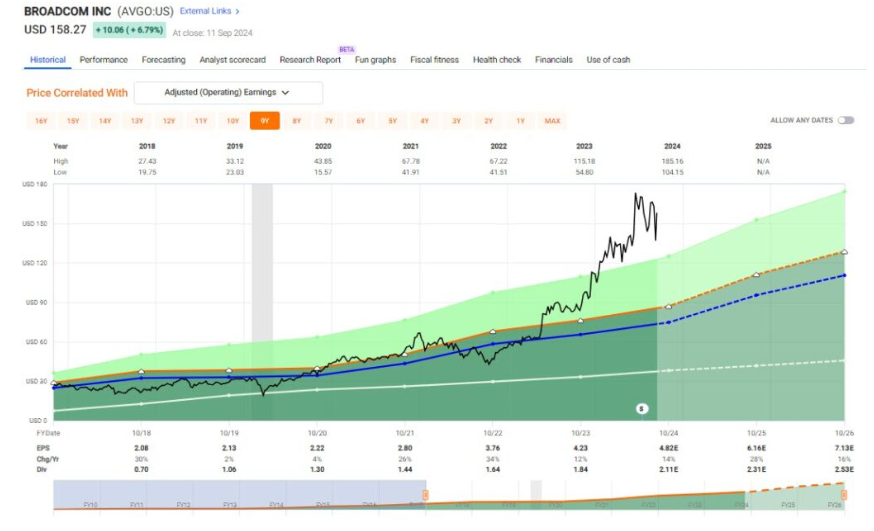Switch to the Historical tab
The width and height of the screenshot is (874, 531).
coord(47,60)
